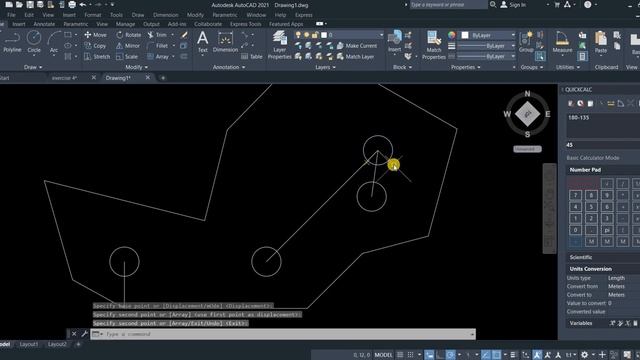Activate the Fillet tool

tap(158, 46)
